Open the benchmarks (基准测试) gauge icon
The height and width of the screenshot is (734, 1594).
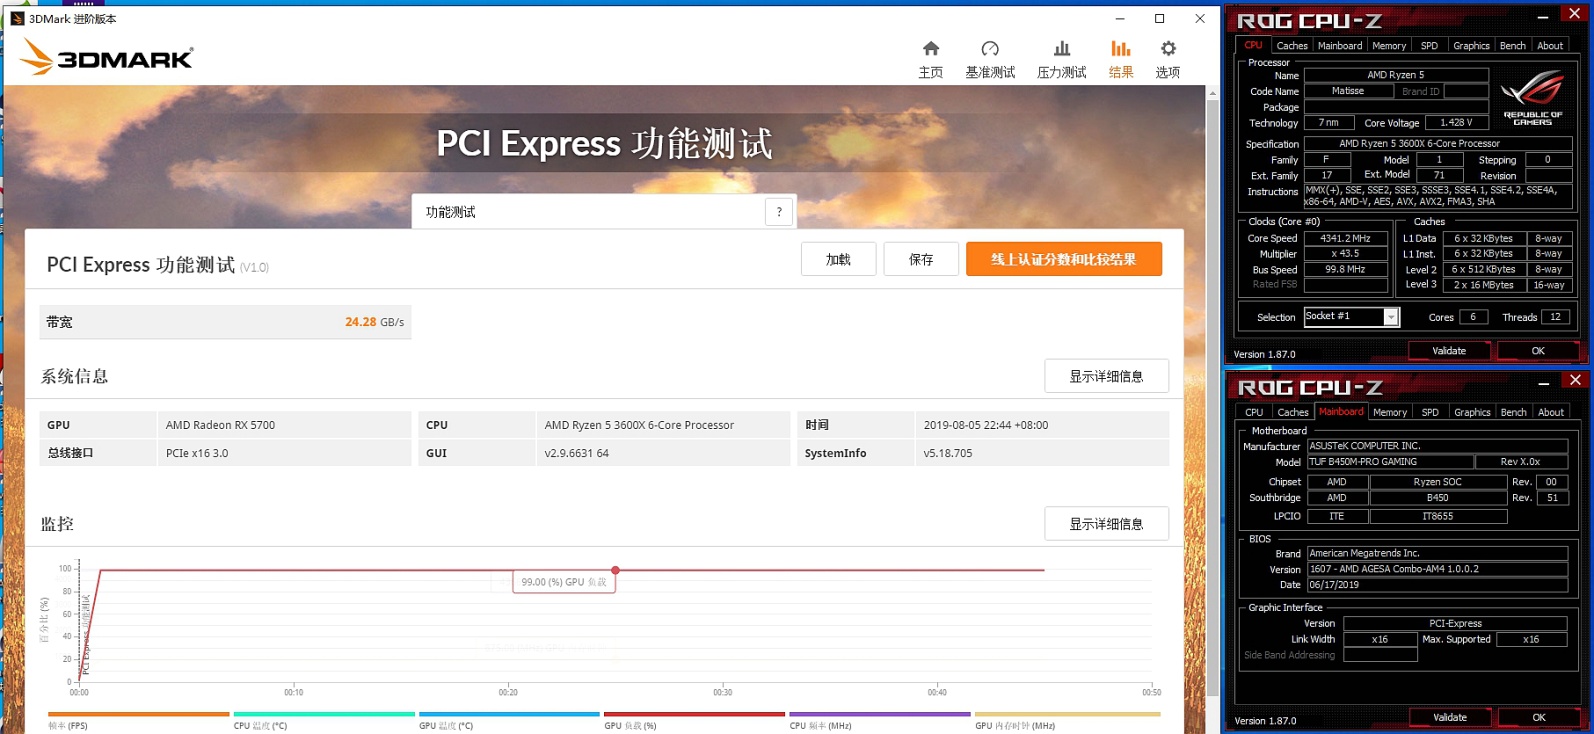[x=990, y=59]
